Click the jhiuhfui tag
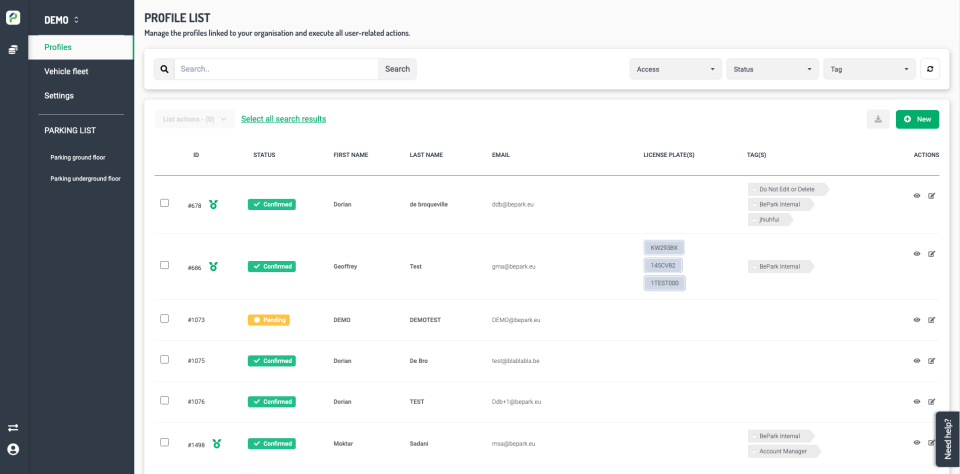960x474 pixels. click(x=770, y=220)
